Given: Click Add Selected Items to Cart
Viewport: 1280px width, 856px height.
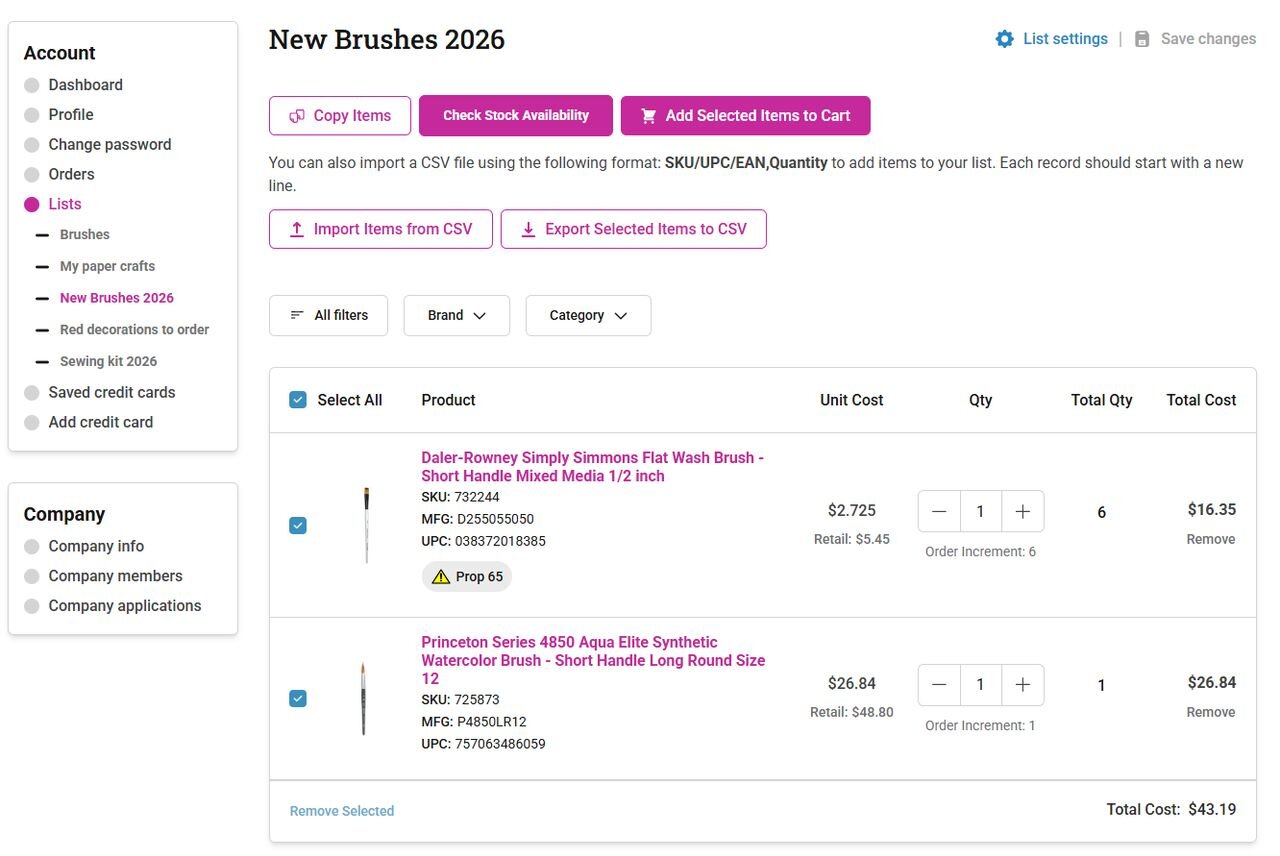Looking at the screenshot, I should pyautogui.click(x=746, y=116).
